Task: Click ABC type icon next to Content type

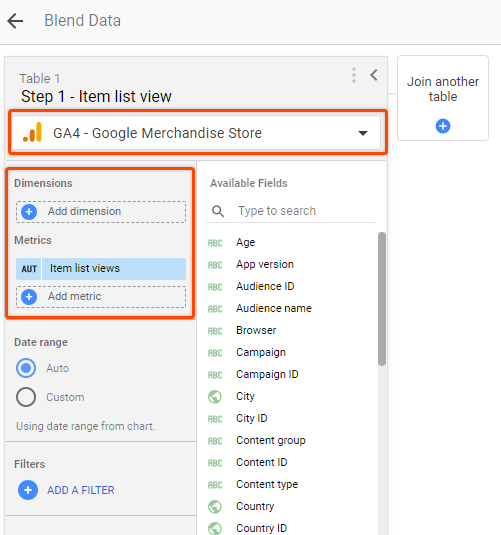Action: coord(215,485)
